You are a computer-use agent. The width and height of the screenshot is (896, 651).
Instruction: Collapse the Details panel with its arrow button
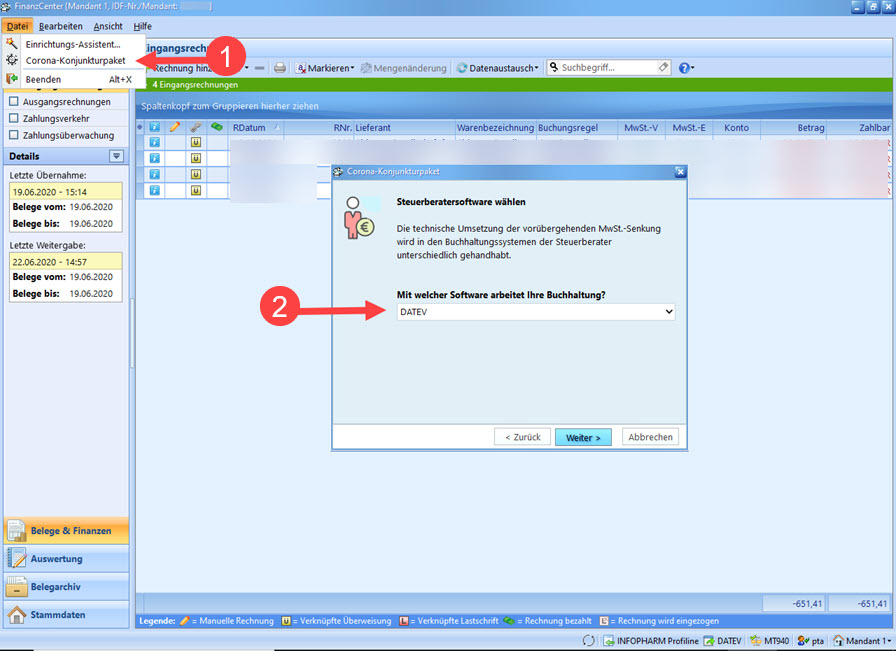tap(116, 156)
